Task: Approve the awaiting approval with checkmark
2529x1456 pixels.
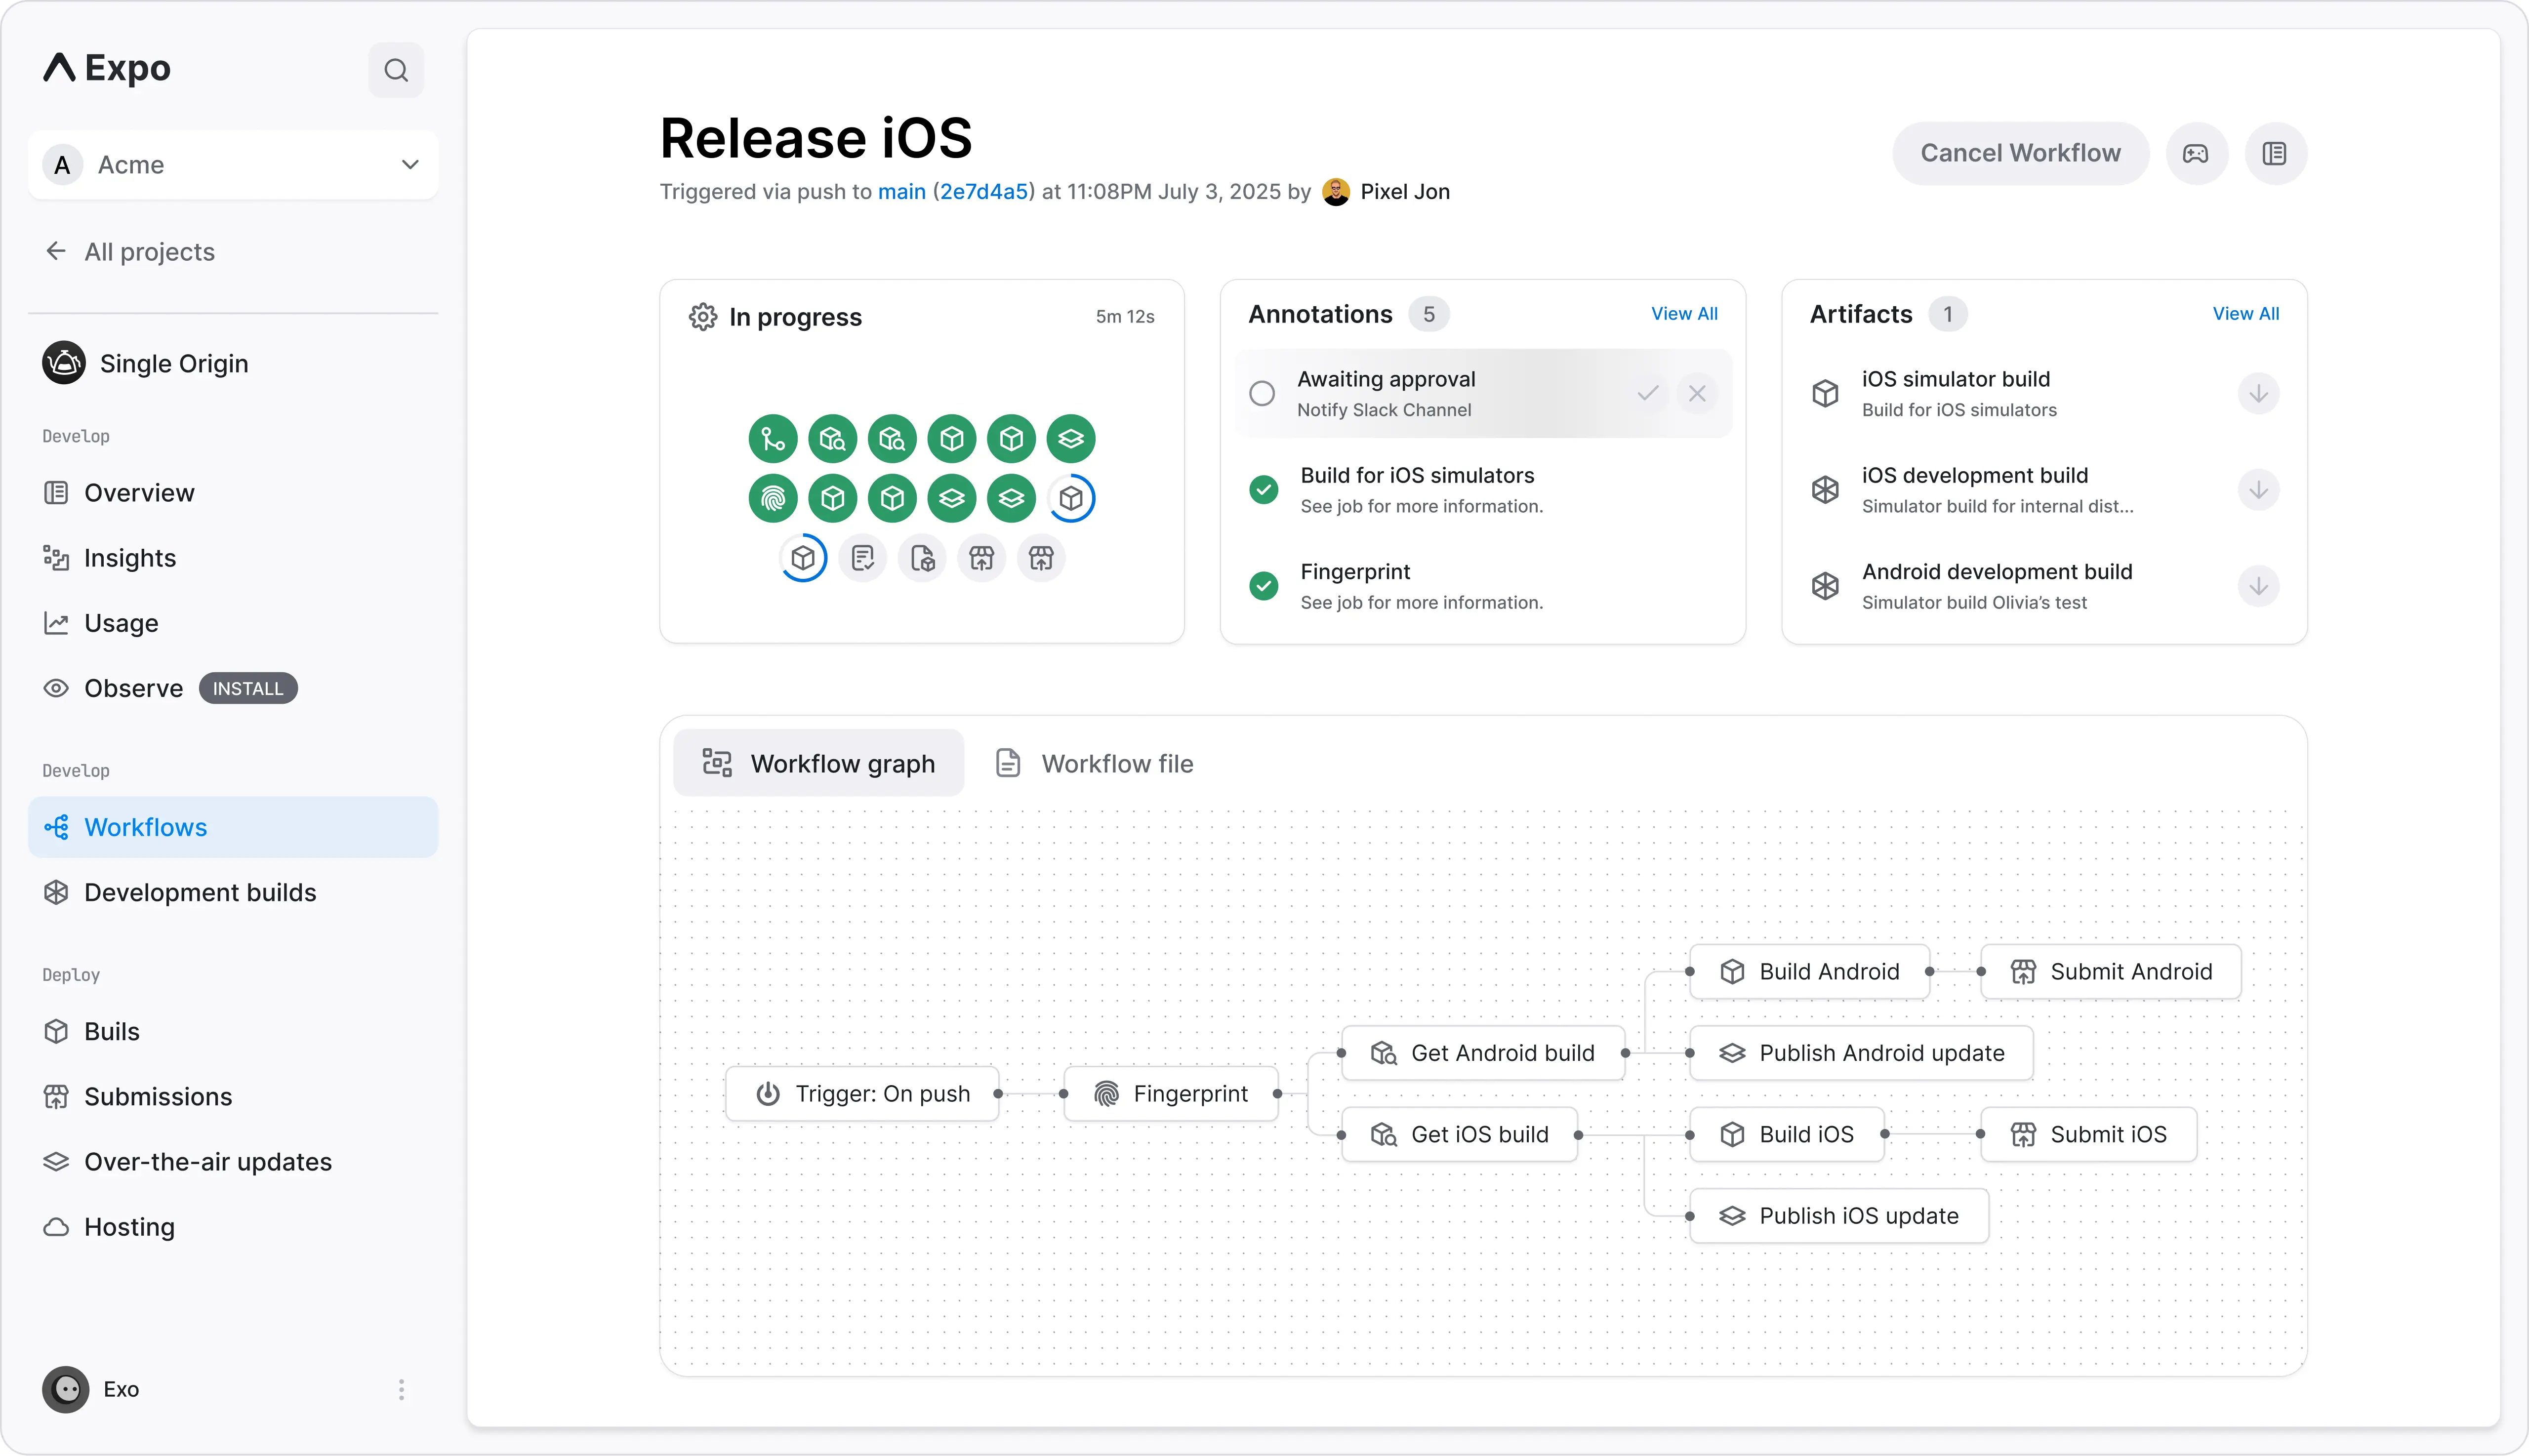Action: tap(1648, 394)
